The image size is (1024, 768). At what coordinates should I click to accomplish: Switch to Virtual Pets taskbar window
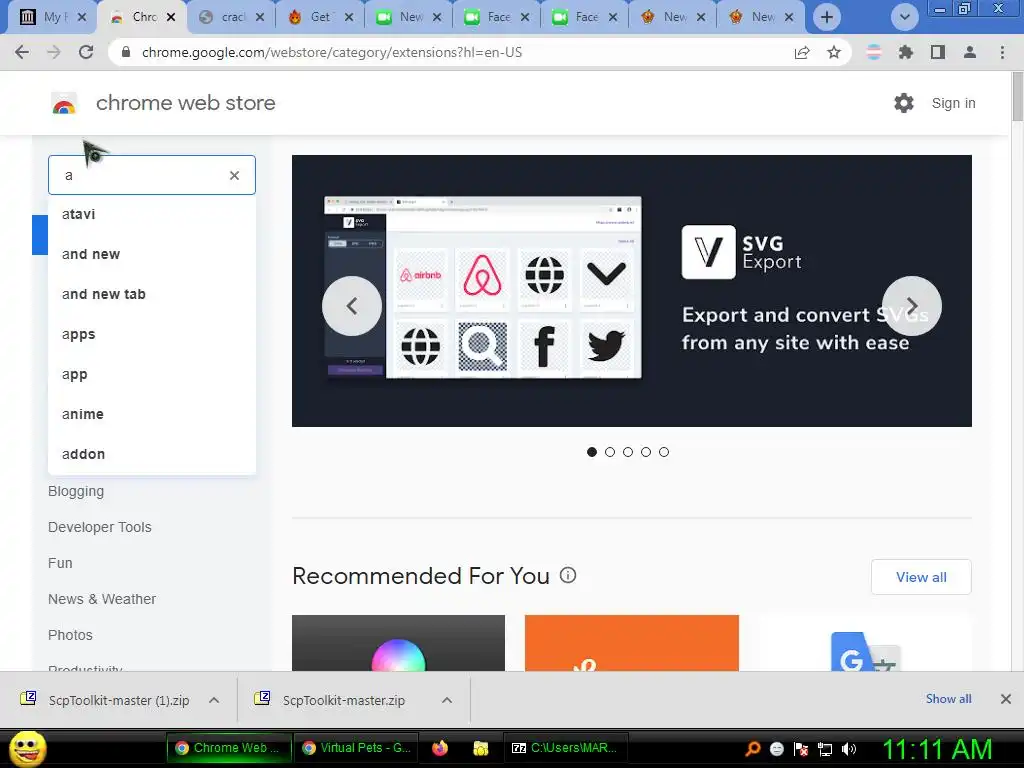(357, 748)
